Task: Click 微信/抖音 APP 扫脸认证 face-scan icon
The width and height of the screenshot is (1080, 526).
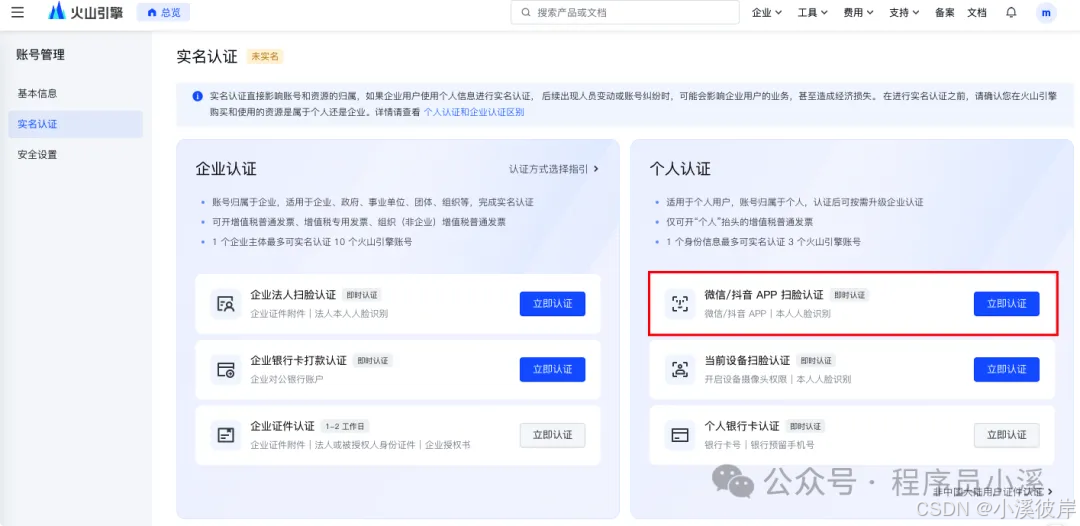Action: click(680, 304)
